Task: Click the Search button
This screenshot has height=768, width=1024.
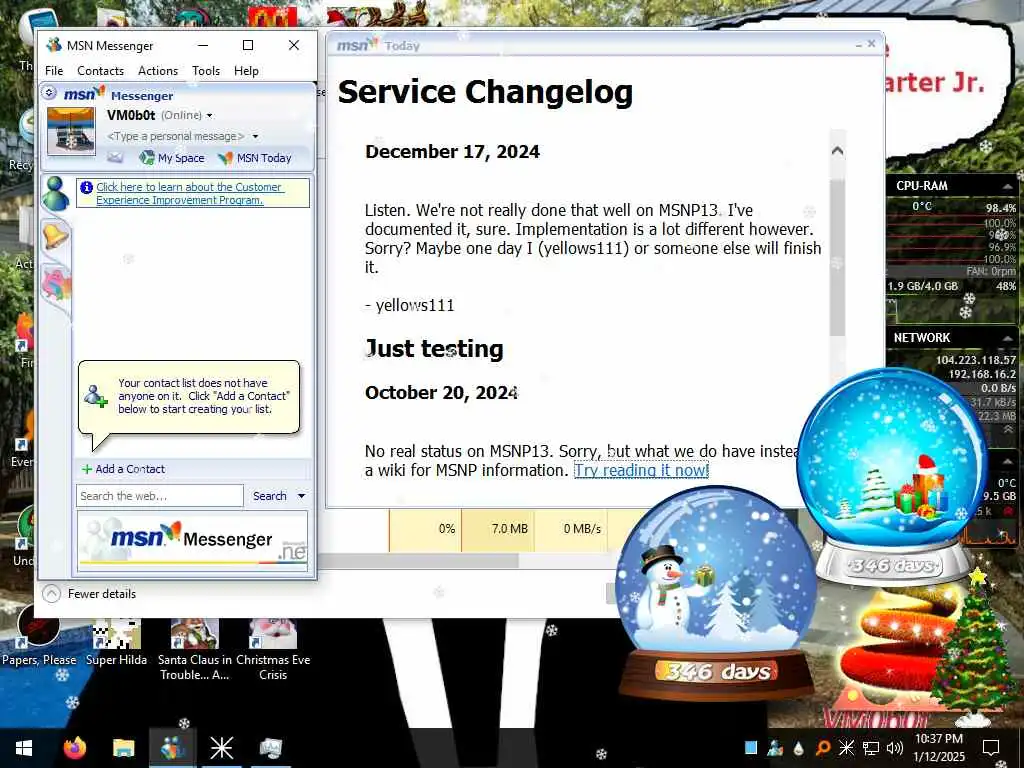Action: tap(270, 496)
